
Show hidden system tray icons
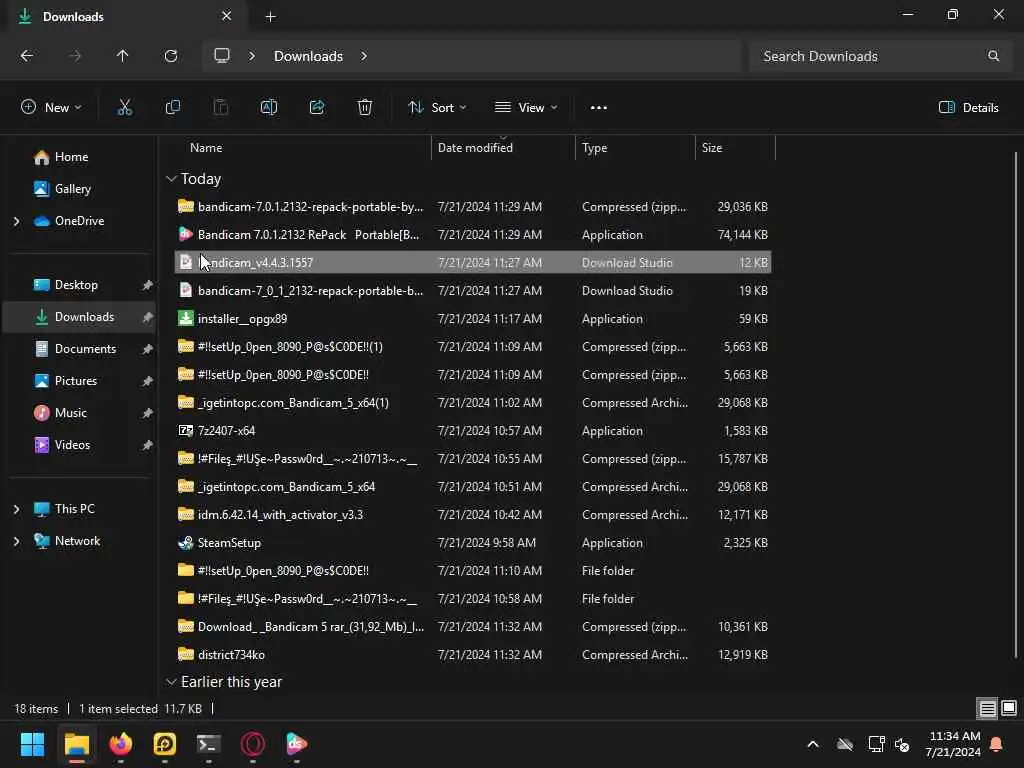click(813, 744)
